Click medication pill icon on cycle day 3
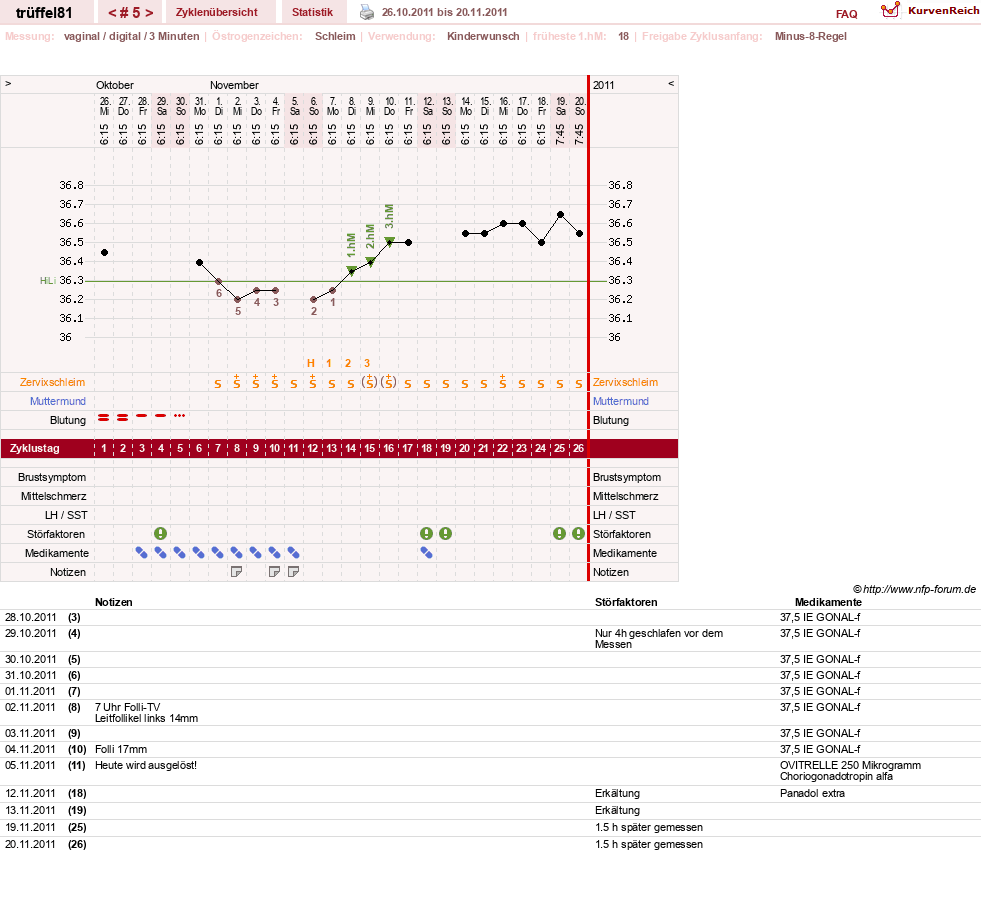 tap(142, 553)
